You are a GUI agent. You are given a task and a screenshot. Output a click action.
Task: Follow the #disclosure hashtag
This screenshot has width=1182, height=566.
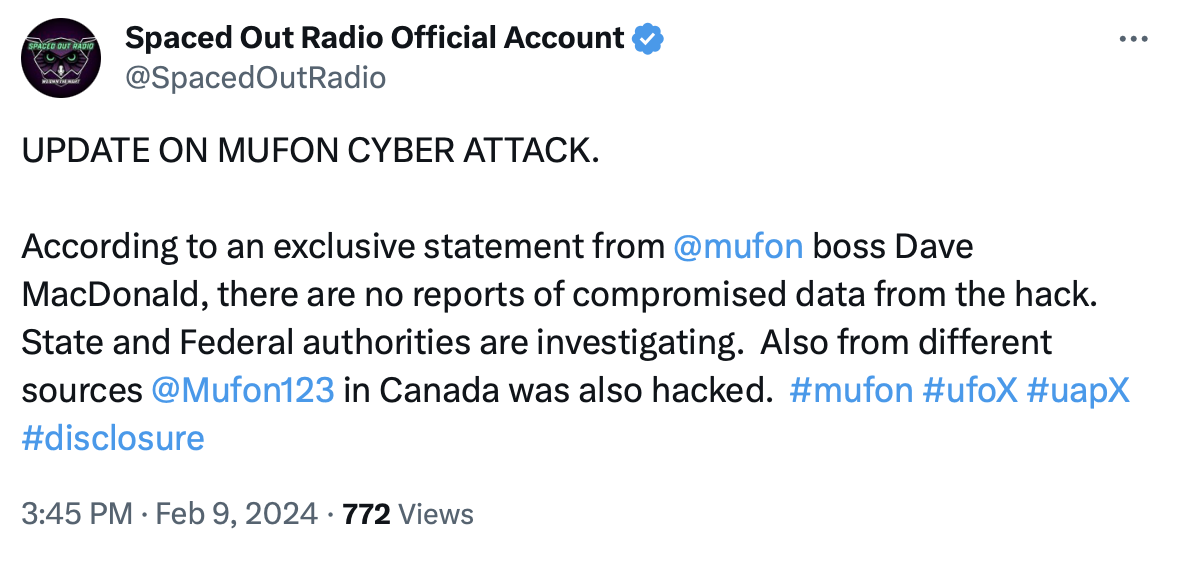tap(113, 438)
